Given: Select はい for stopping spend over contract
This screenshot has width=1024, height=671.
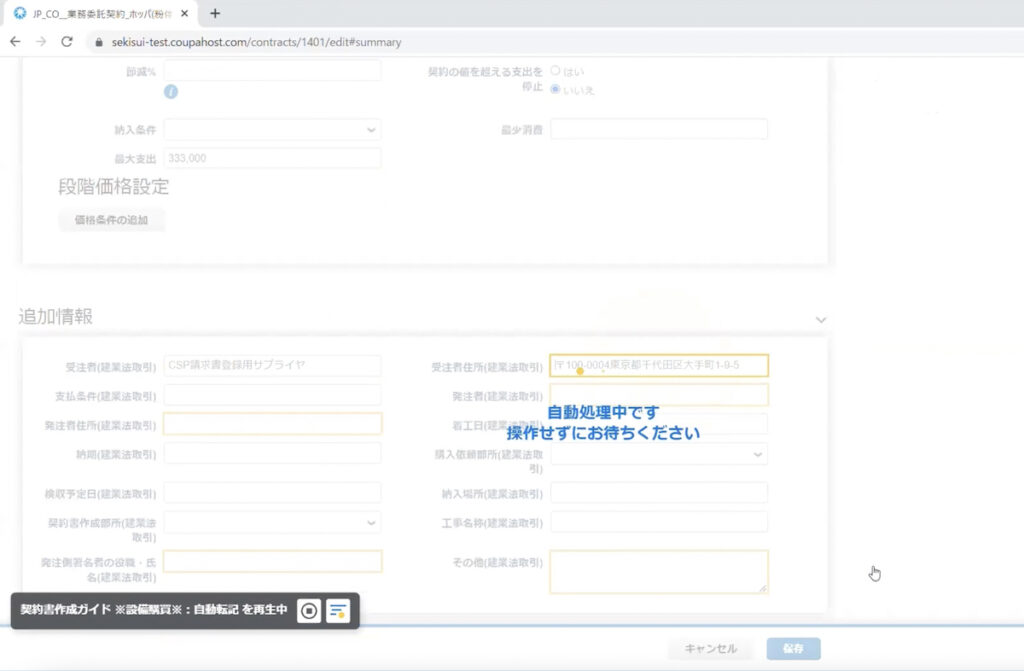Looking at the screenshot, I should click(555, 71).
